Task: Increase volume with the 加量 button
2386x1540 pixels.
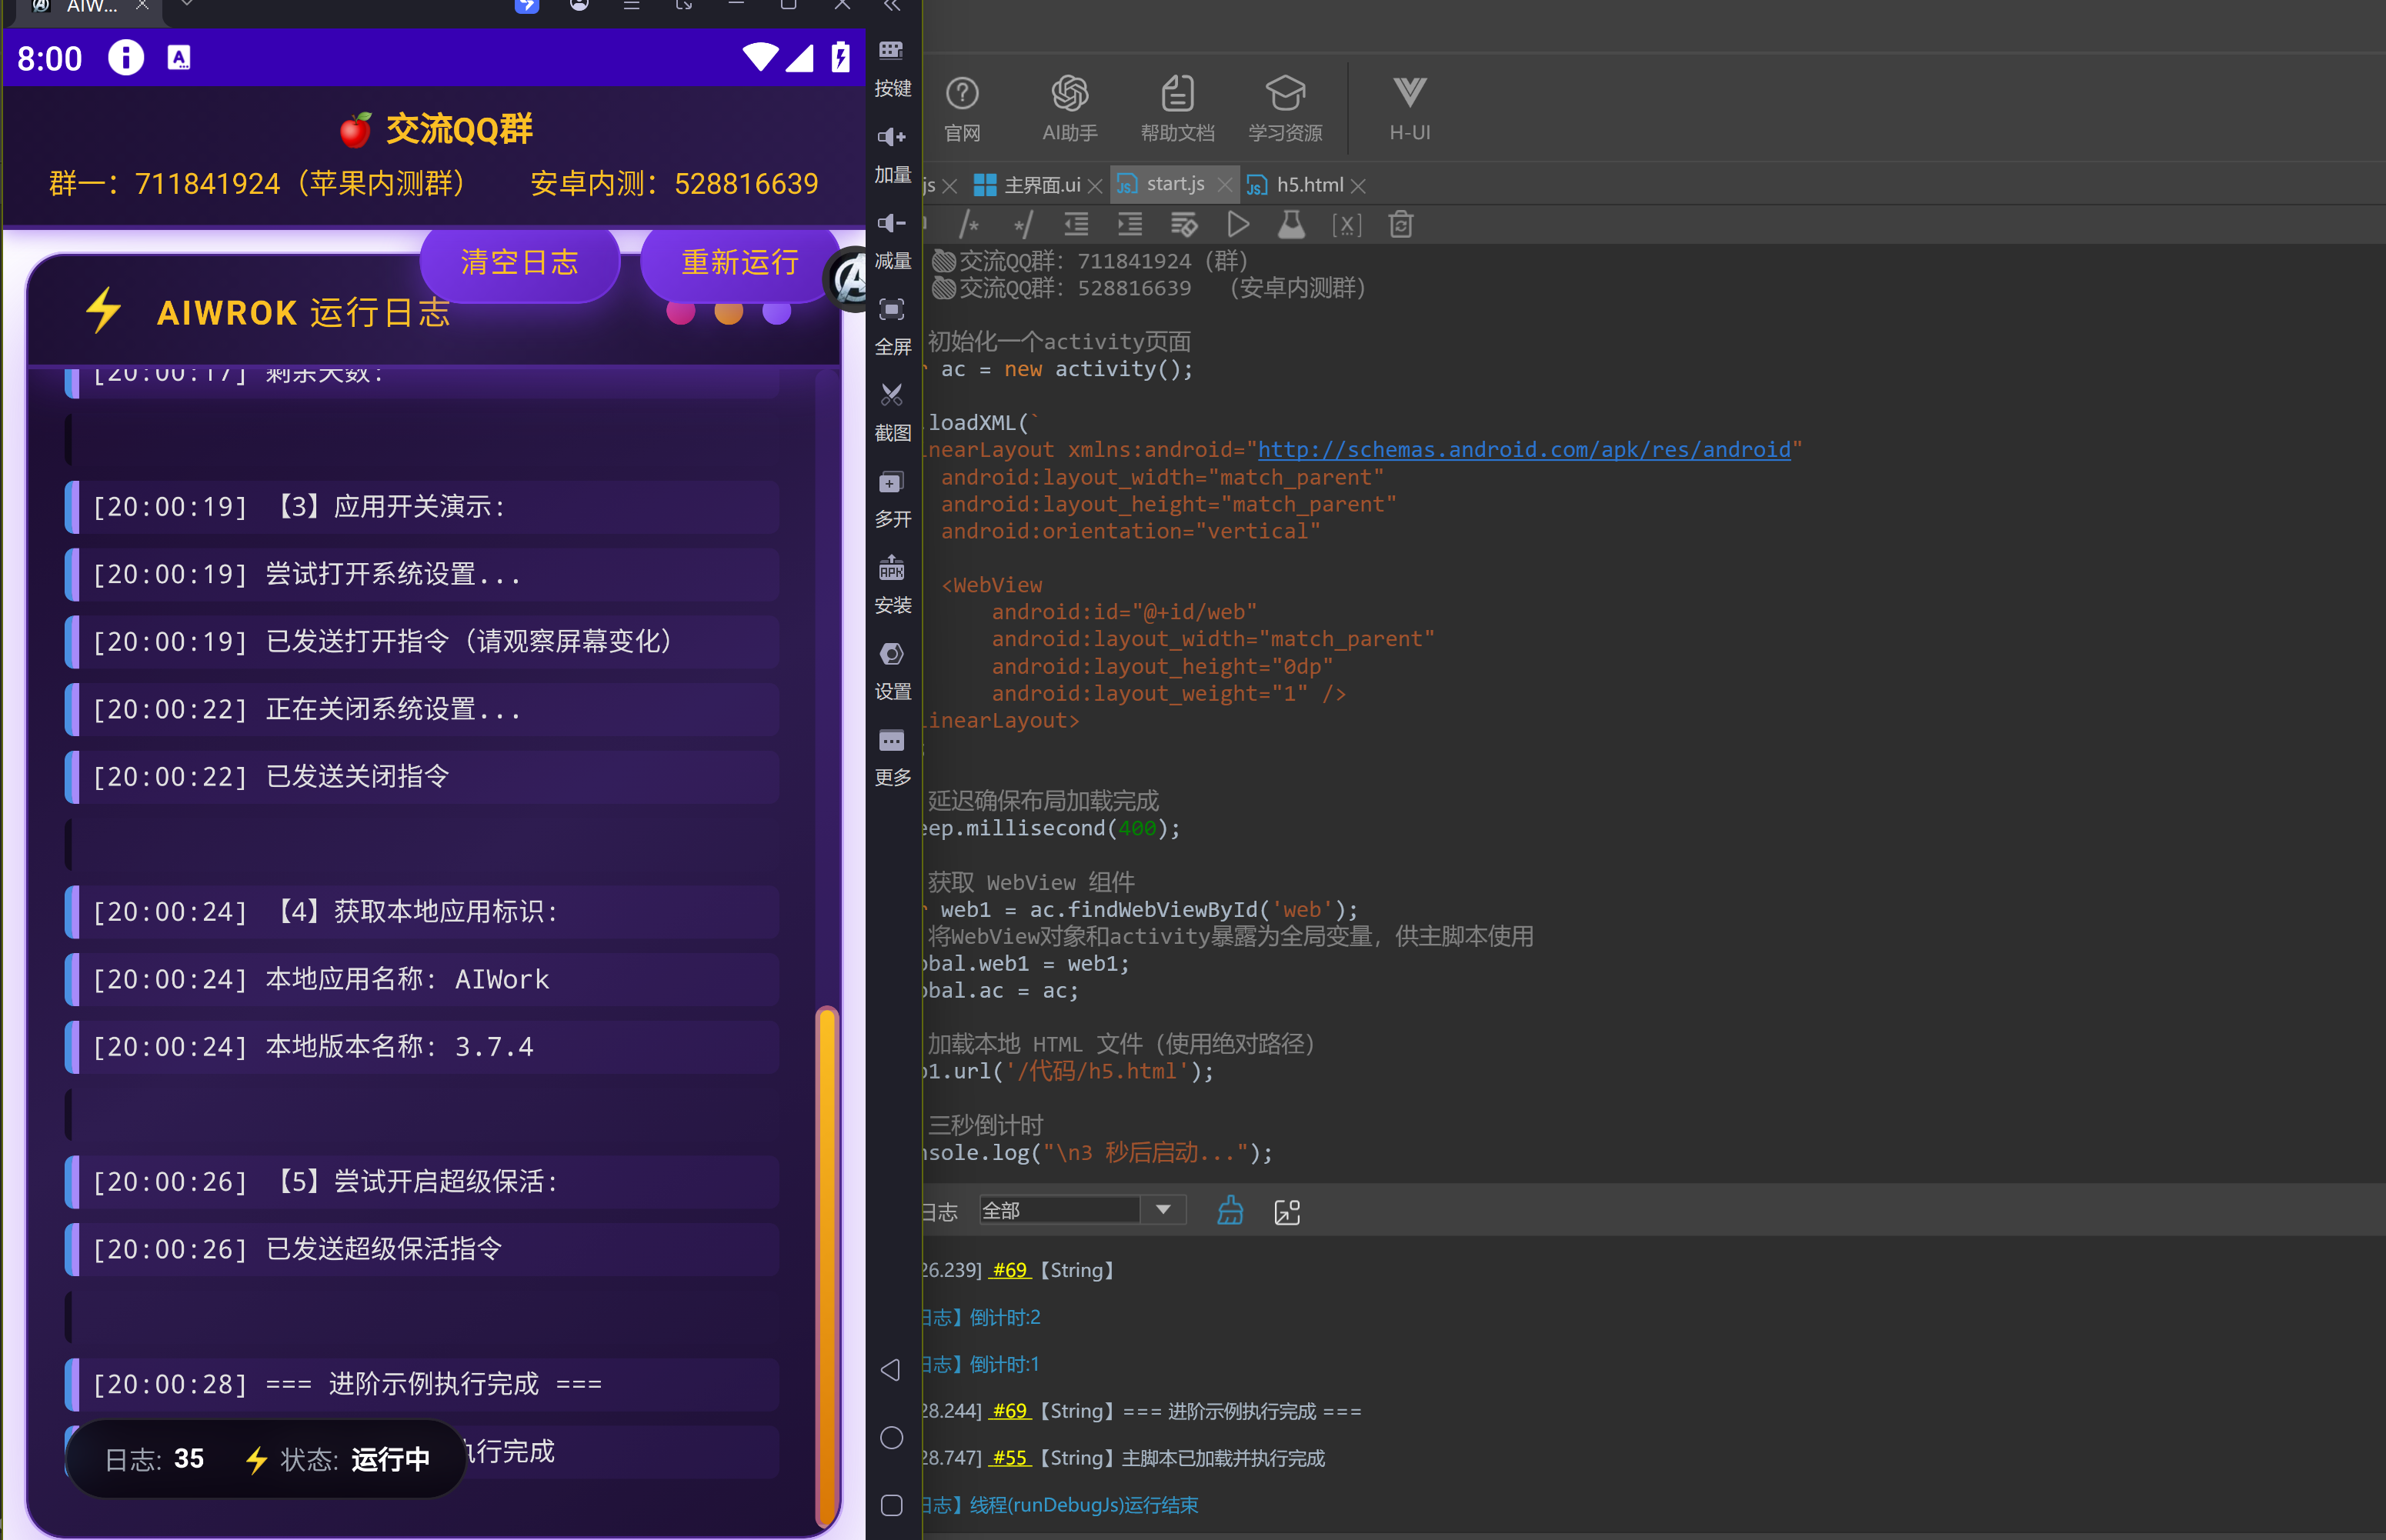Action: click(x=892, y=154)
